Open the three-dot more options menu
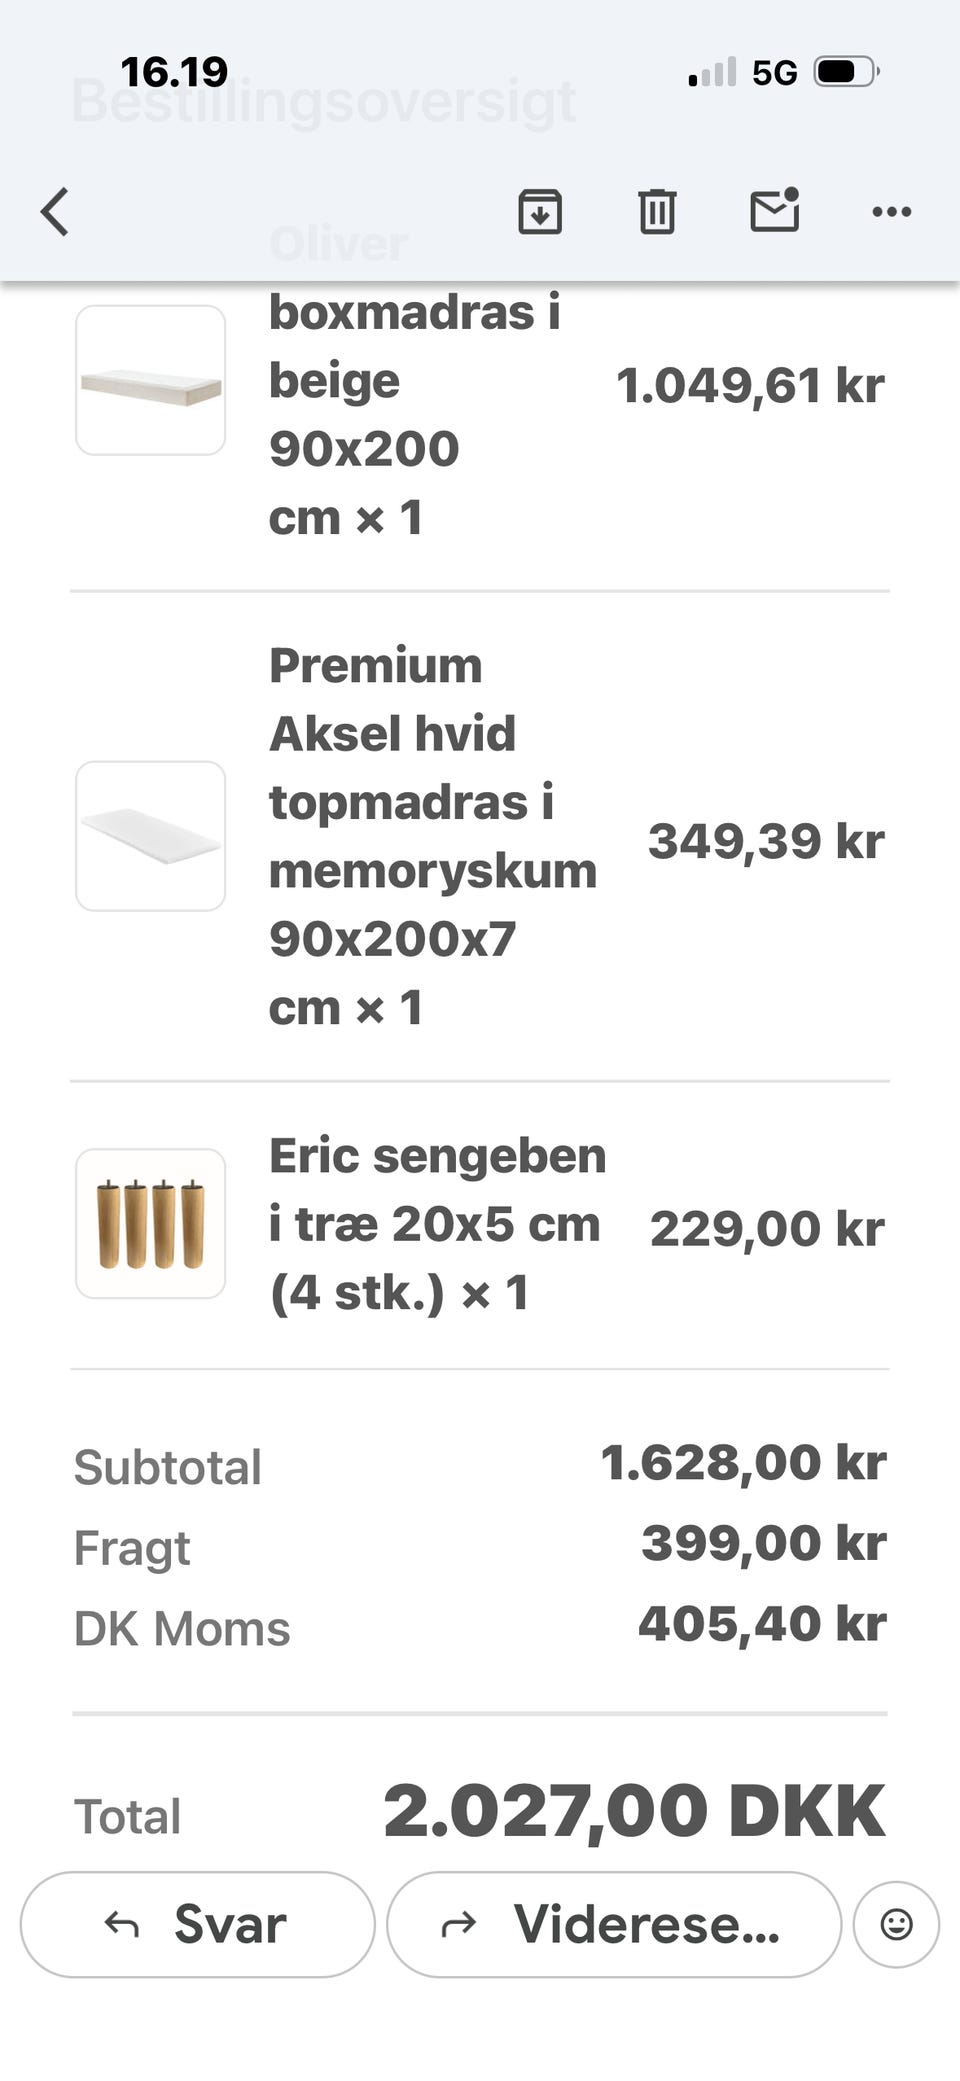The width and height of the screenshot is (960, 2081). 892,211
